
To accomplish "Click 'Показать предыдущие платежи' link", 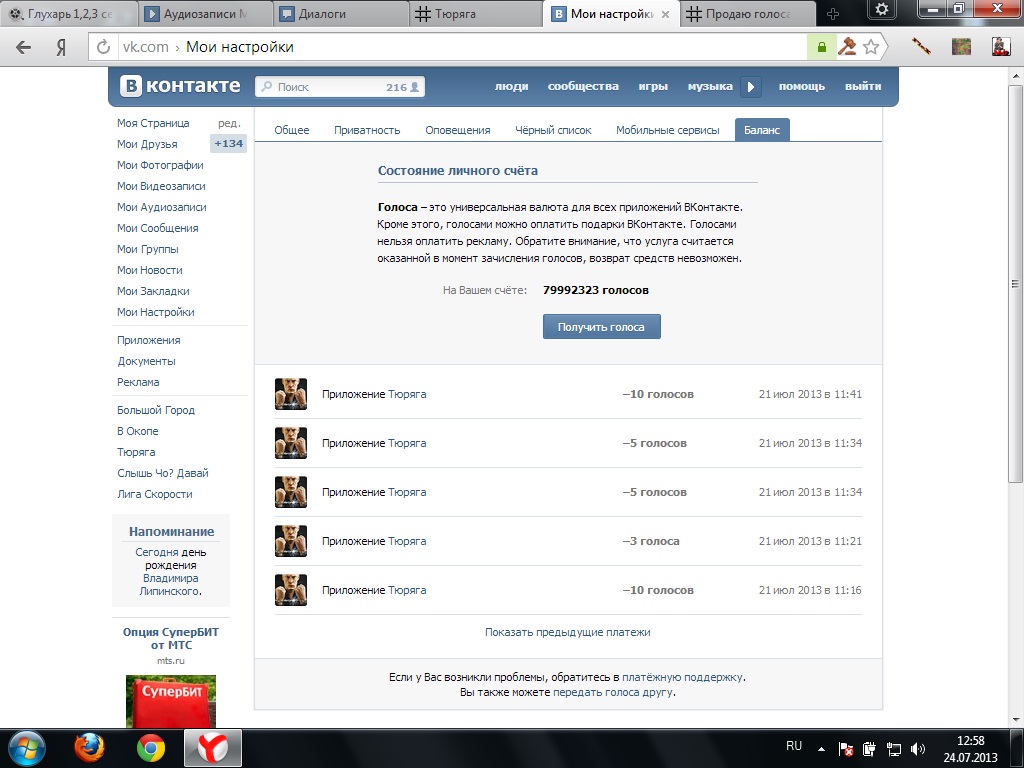I will tap(568, 632).
